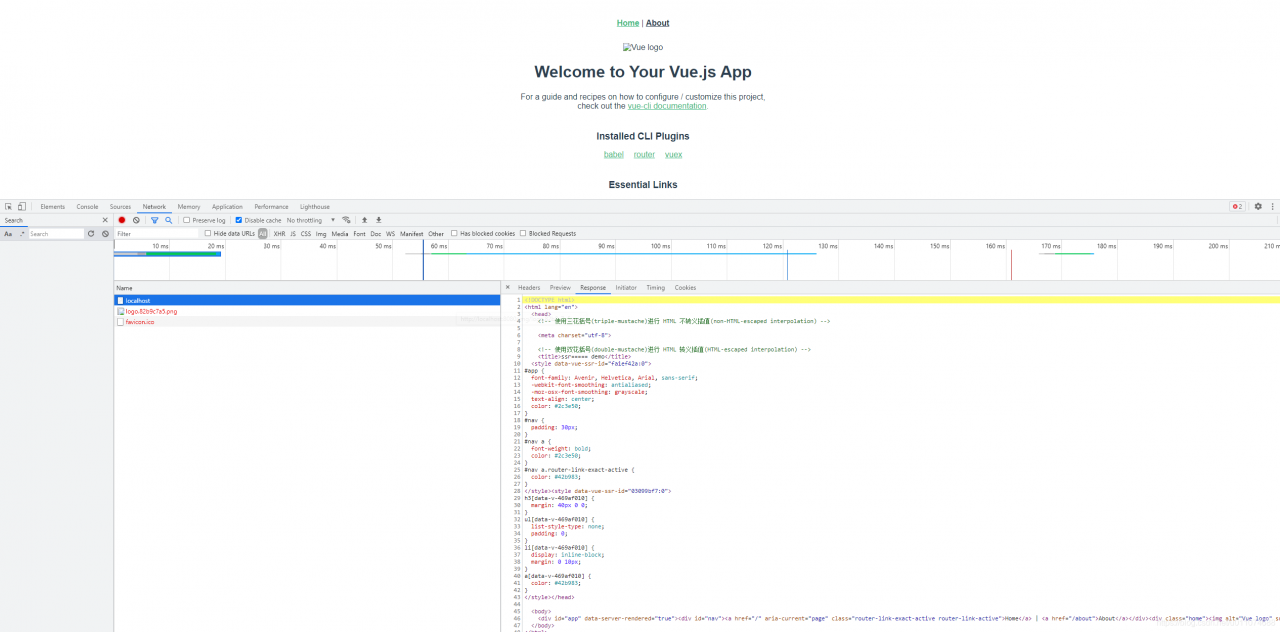Check Has blocked cookies
The height and width of the screenshot is (632, 1280).
[454, 233]
